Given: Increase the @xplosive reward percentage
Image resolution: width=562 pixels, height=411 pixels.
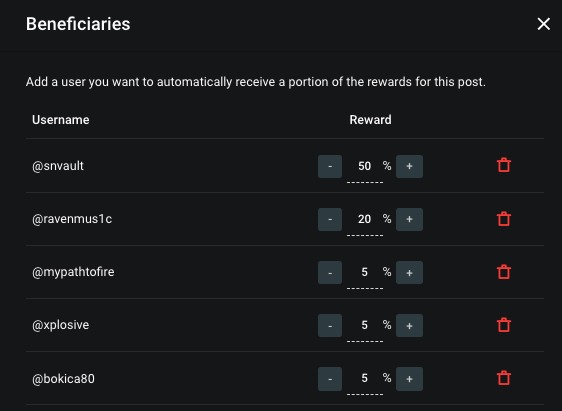Looking at the screenshot, I should (409, 325).
